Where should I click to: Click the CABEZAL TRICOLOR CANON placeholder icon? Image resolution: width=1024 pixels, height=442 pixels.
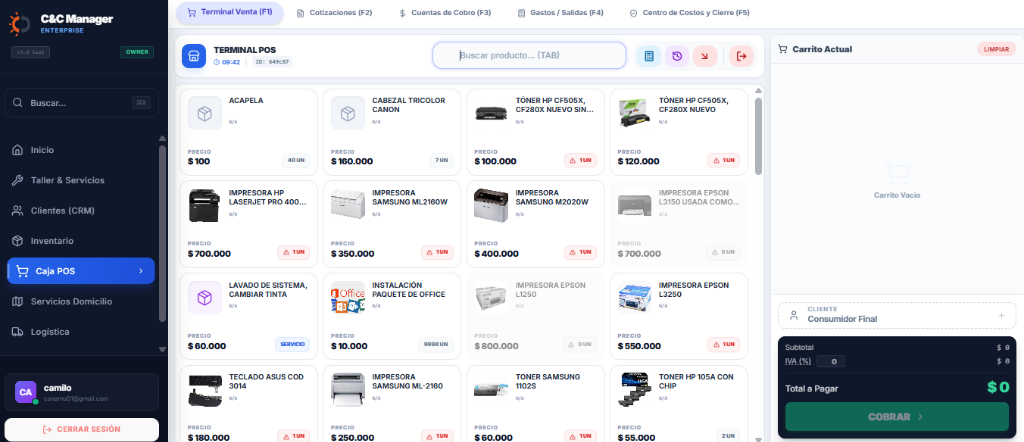tap(348, 114)
